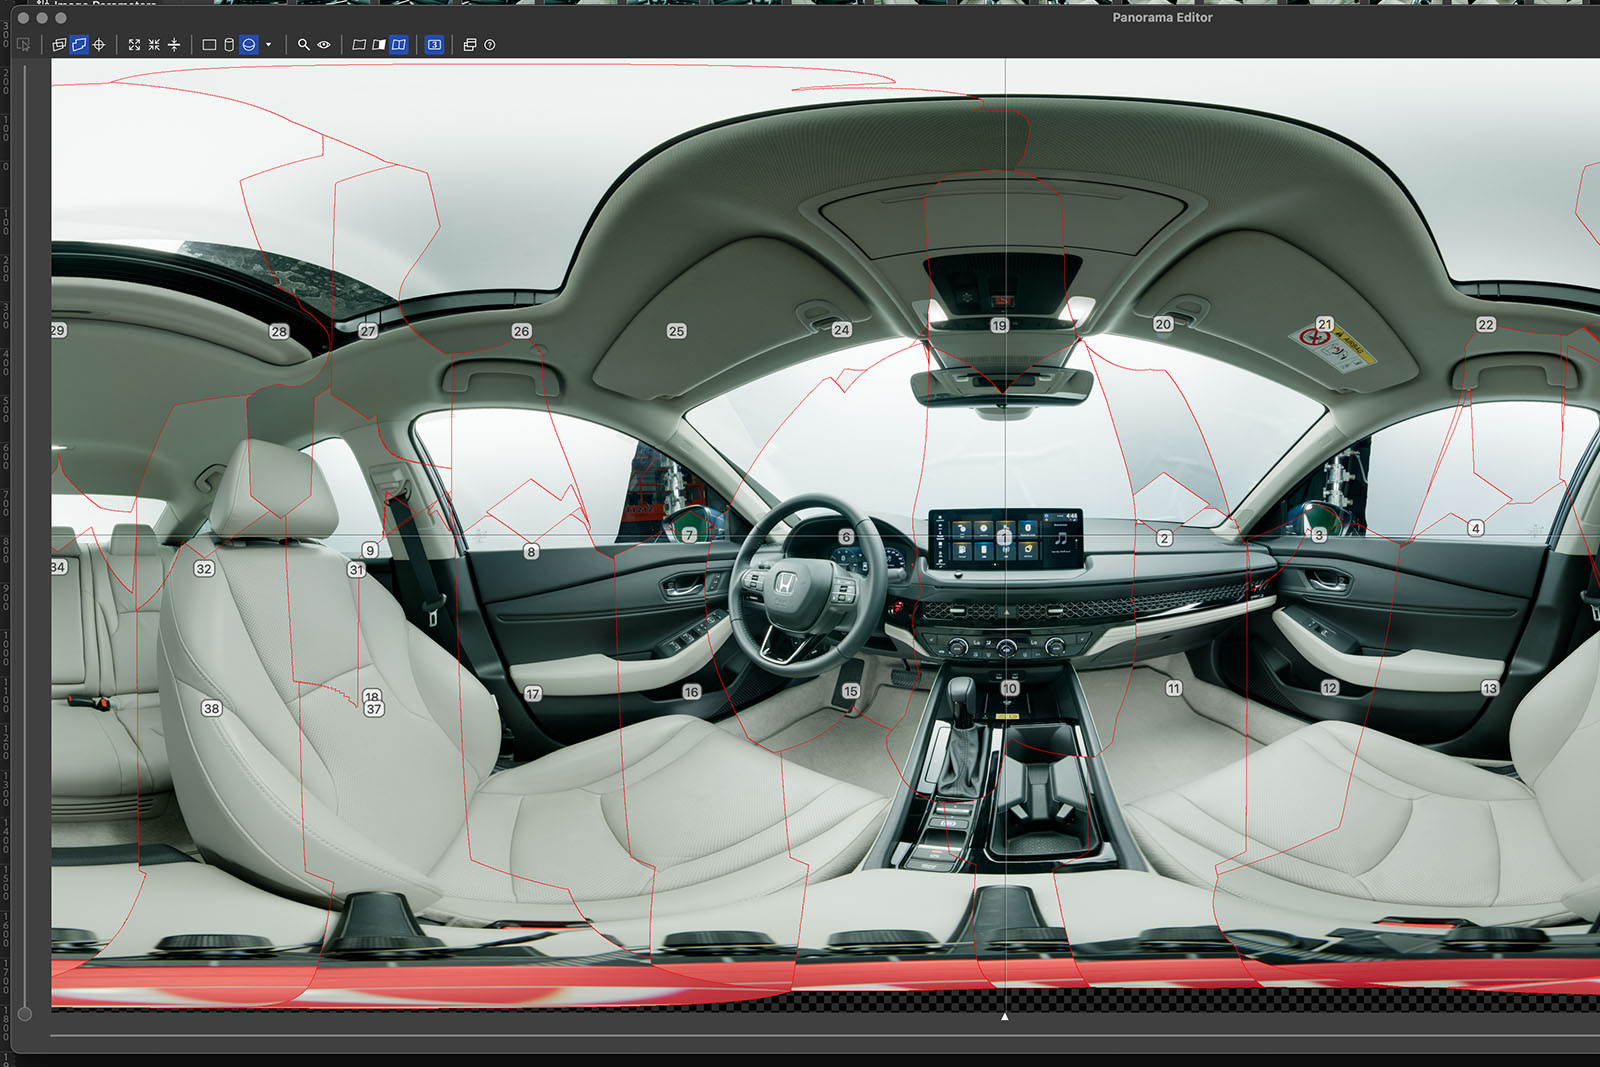Select the greyed pointer tool in the toolbar
Screen dimensions: 1600x1067
(x=23, y=44)
